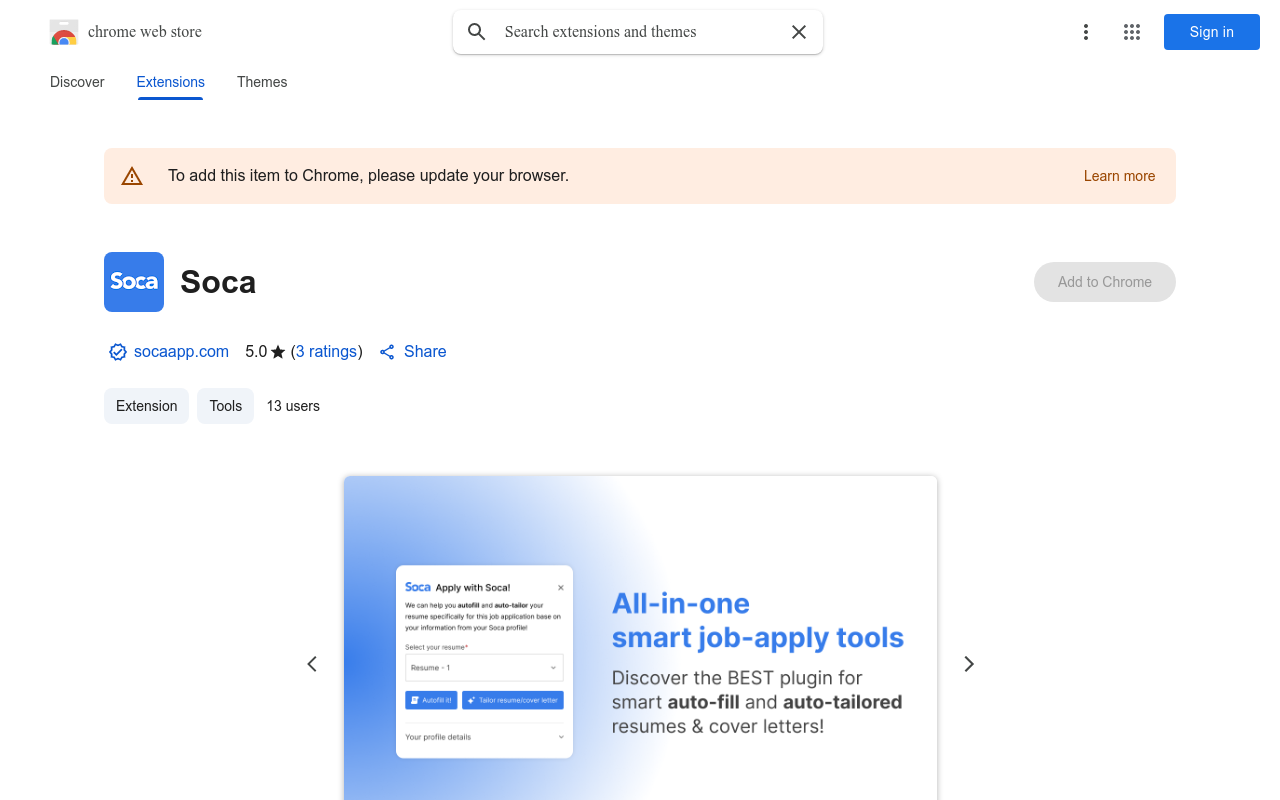Open the Learn more link
The image size is (1280, 800).
click(x=1119, y=176)
